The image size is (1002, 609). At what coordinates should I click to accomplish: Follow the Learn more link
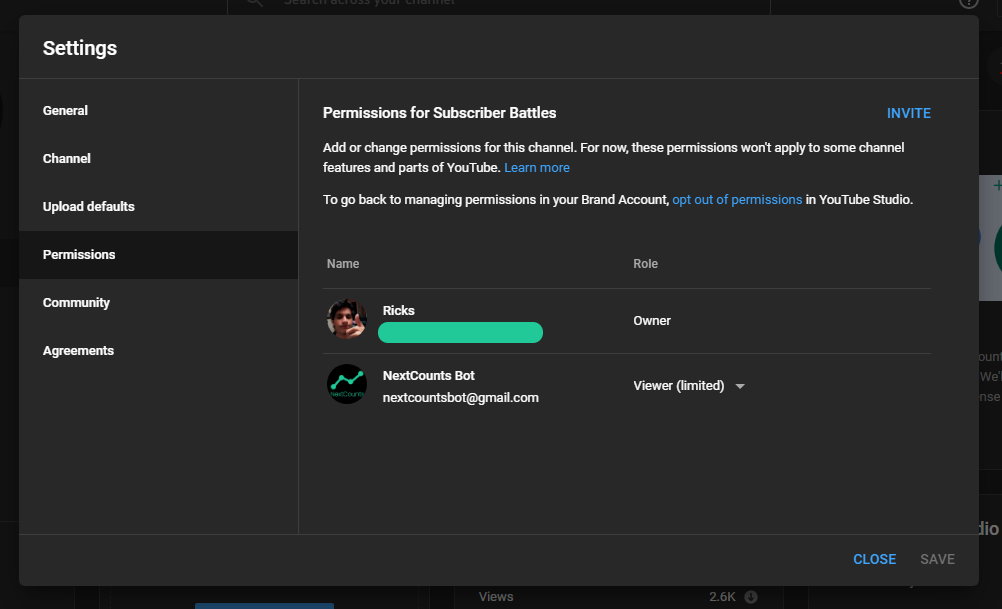click(536, 167)
